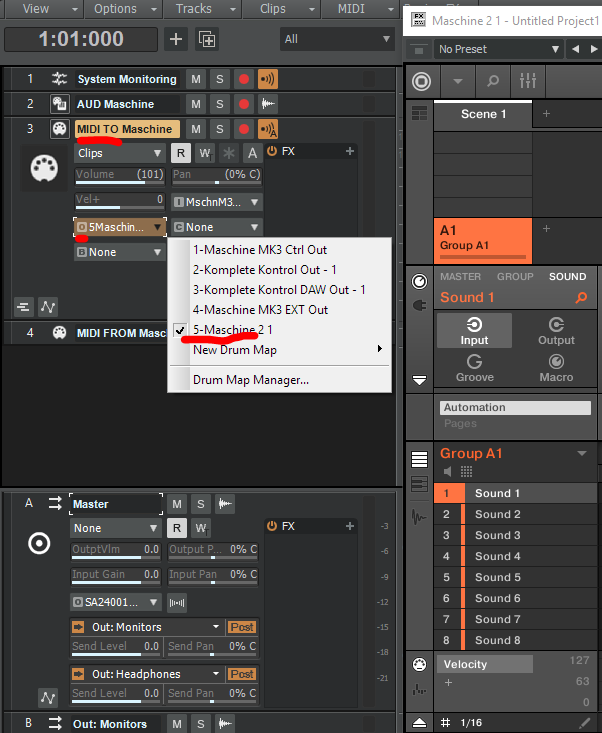Image resolution: width=602 pixels, height=733 pixels.
Task: Select 2-Komplete Kontrol Out - 1
Action: pyautogui.click(x=280, y=270)
